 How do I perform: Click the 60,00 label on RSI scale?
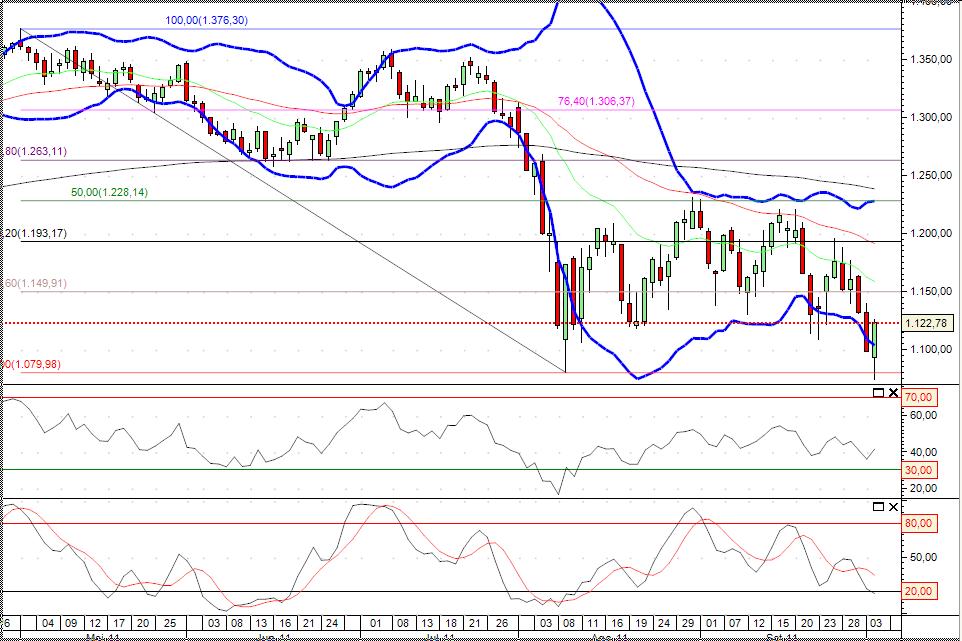923,415
